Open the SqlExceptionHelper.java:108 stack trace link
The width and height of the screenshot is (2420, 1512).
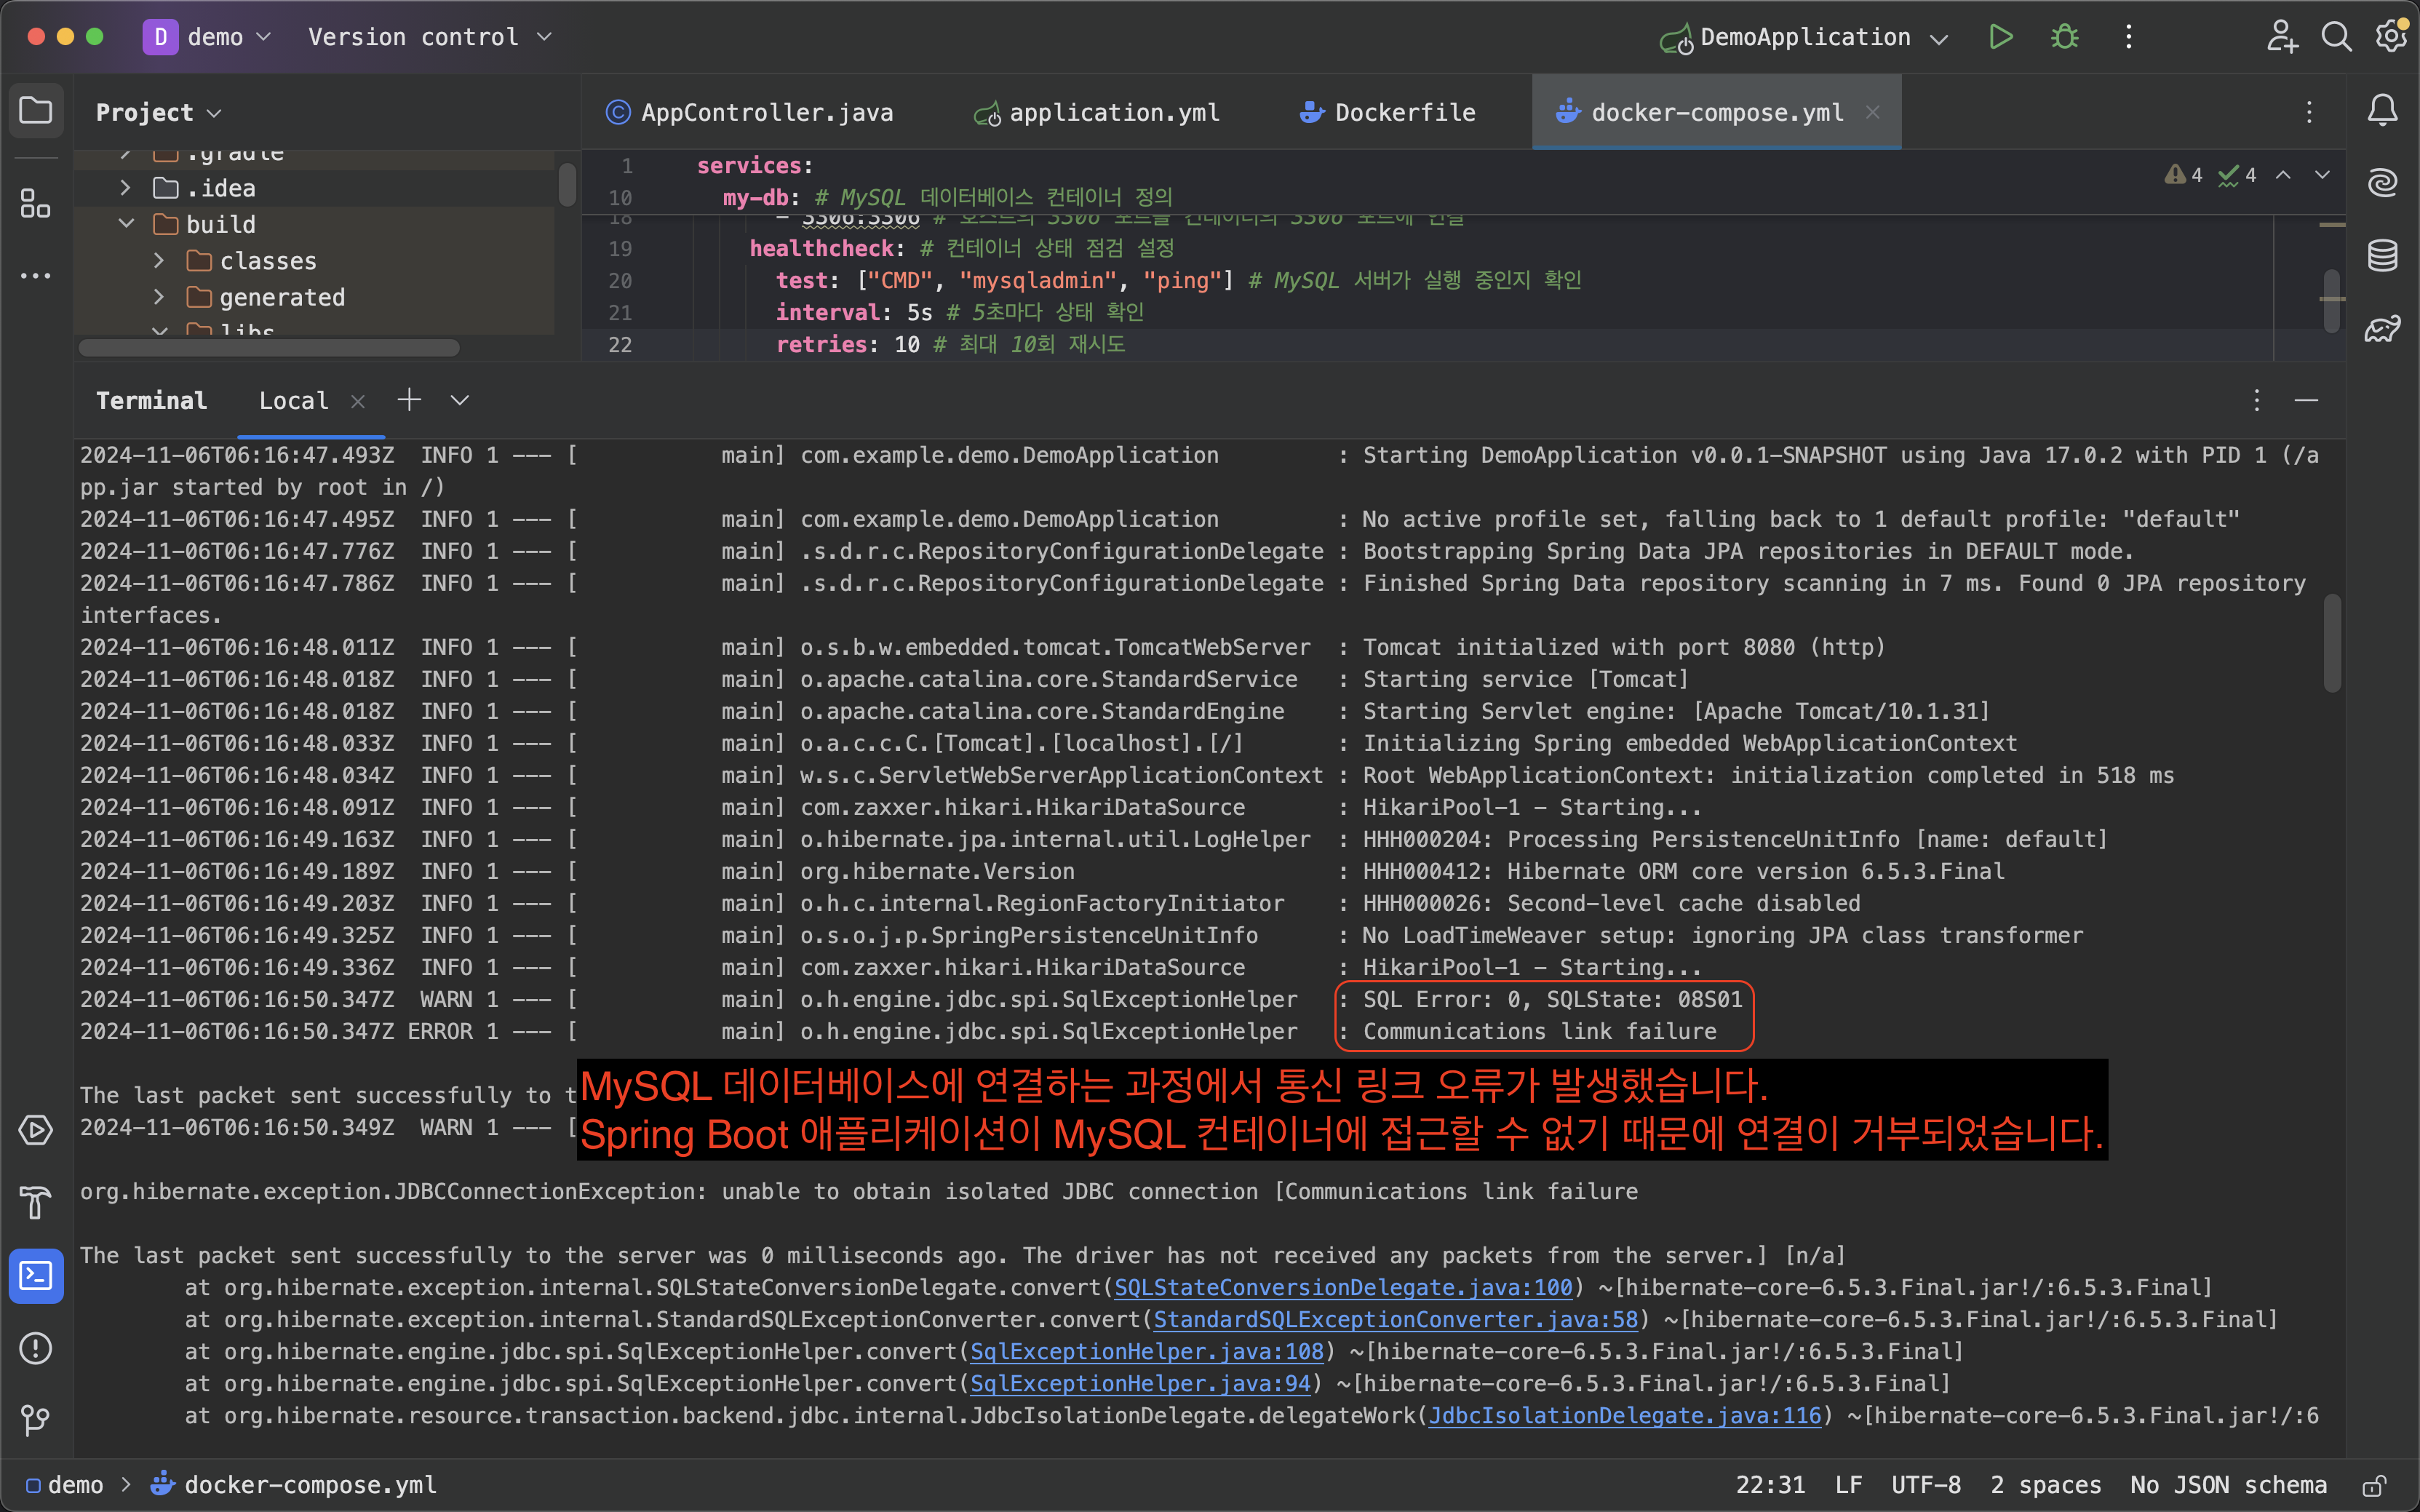point(1146,1351)
